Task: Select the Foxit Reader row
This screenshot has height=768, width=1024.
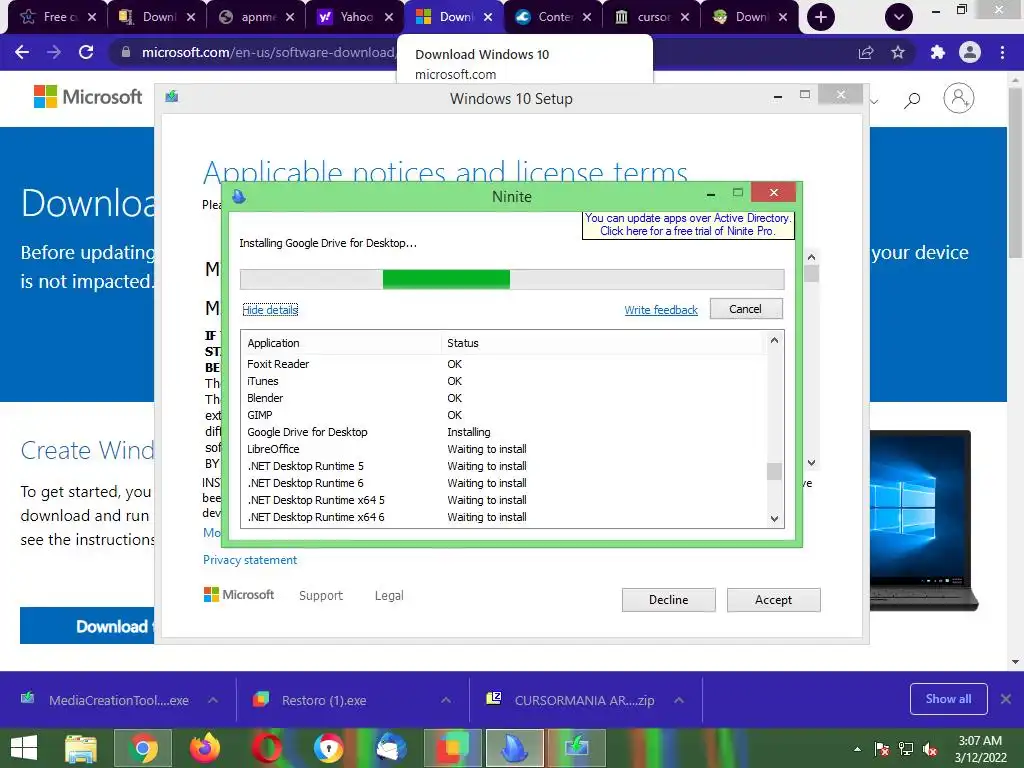Action: pos(503,364)
